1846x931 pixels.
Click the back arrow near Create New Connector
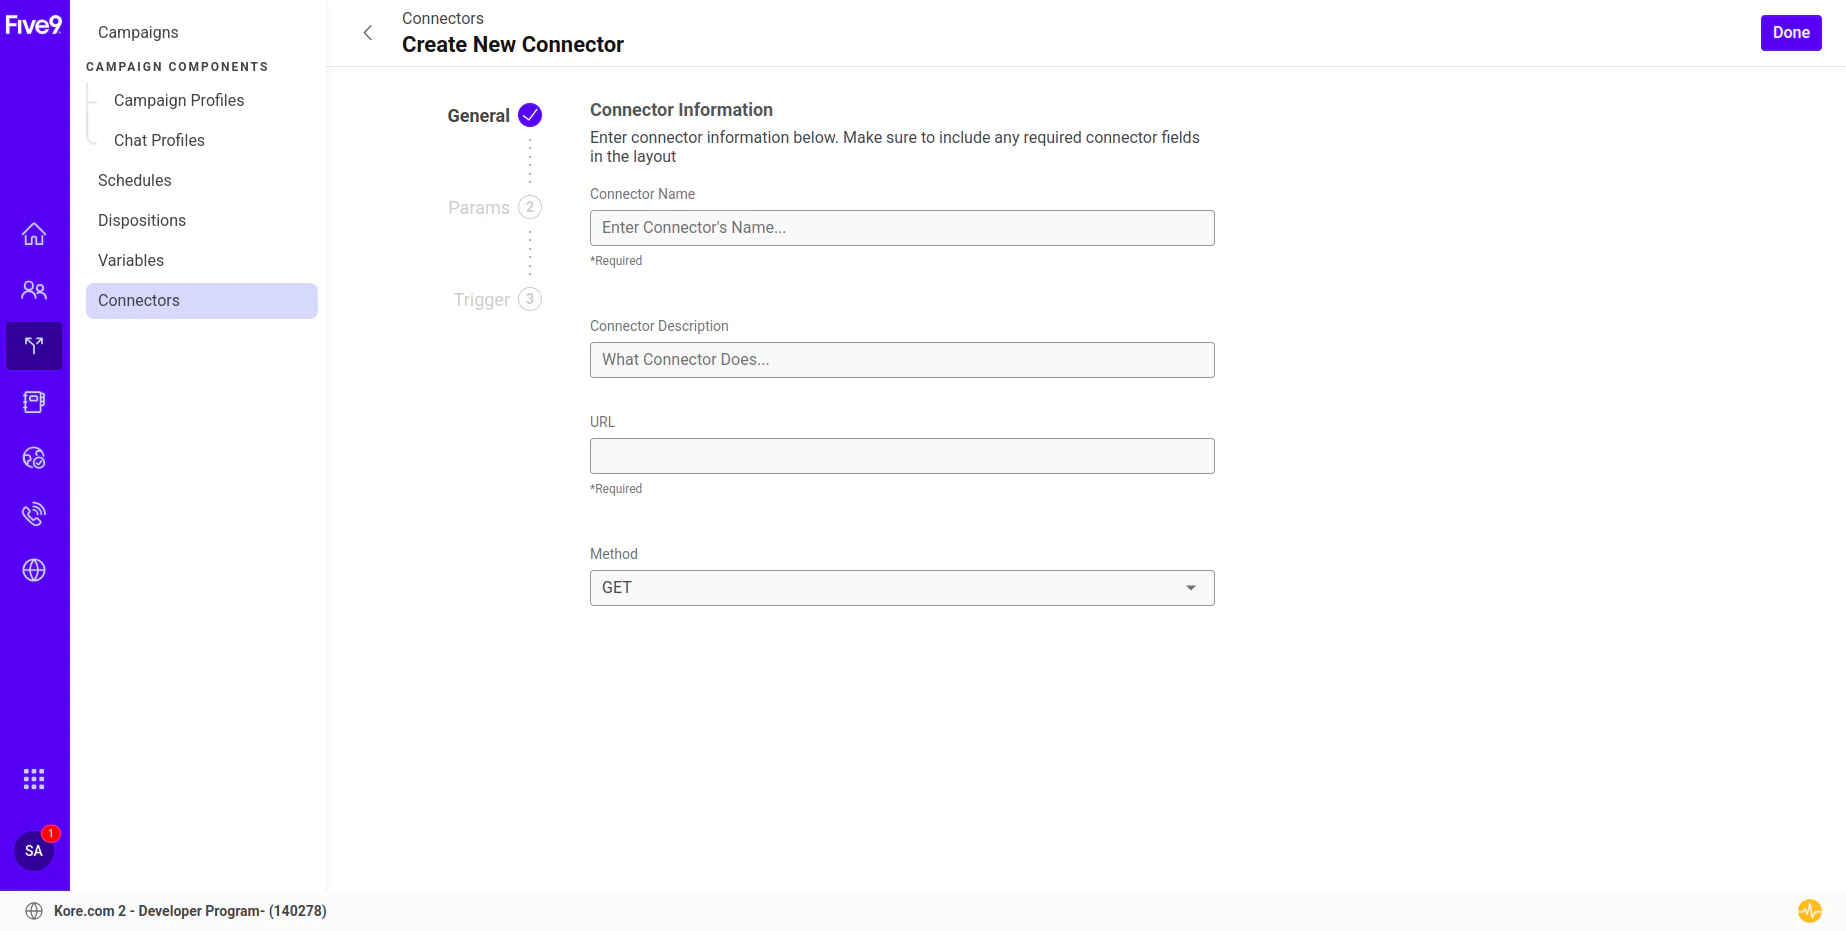pos(368,32)
